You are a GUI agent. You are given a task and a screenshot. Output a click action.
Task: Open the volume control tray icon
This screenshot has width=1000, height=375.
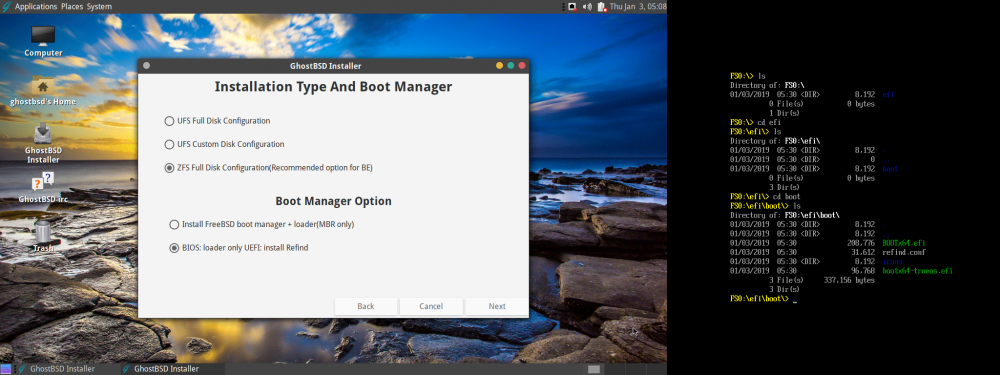click(x=587, y=6)
